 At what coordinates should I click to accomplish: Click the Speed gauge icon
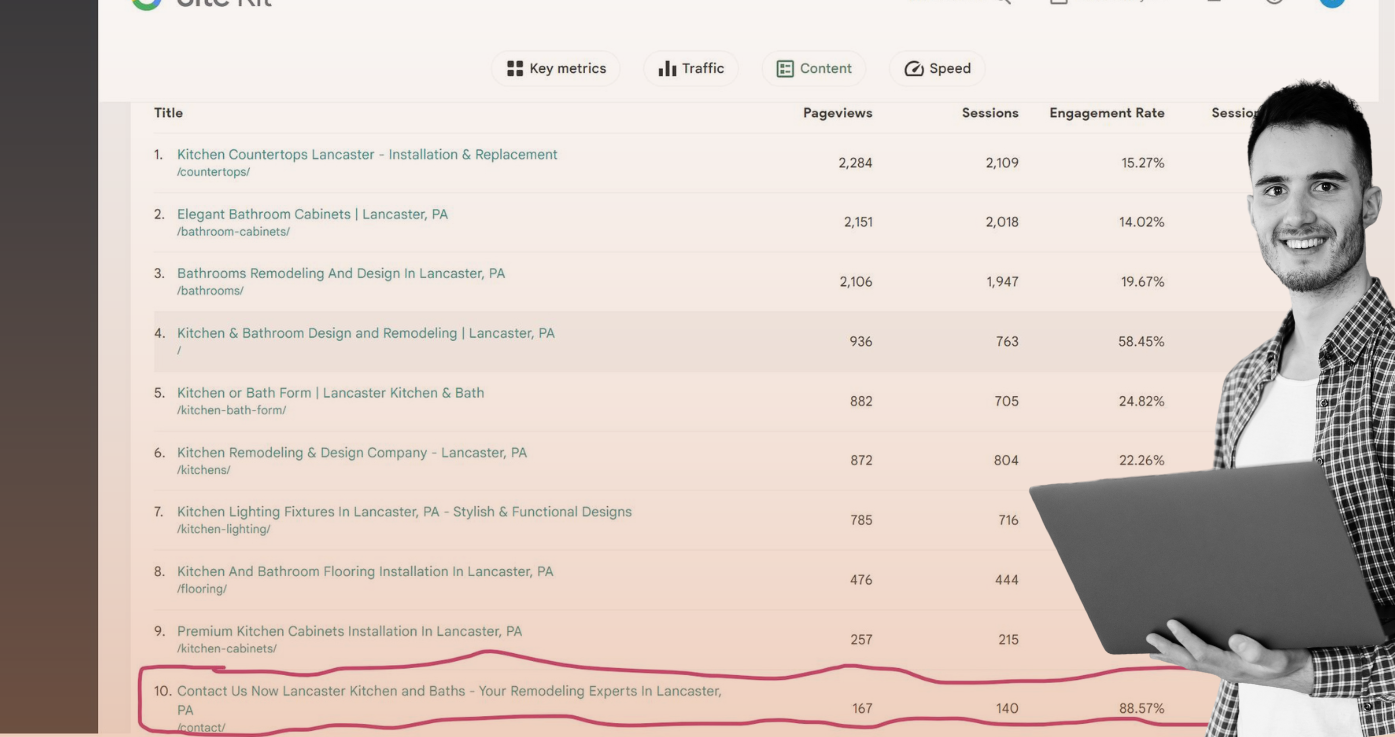click(914, 68)
